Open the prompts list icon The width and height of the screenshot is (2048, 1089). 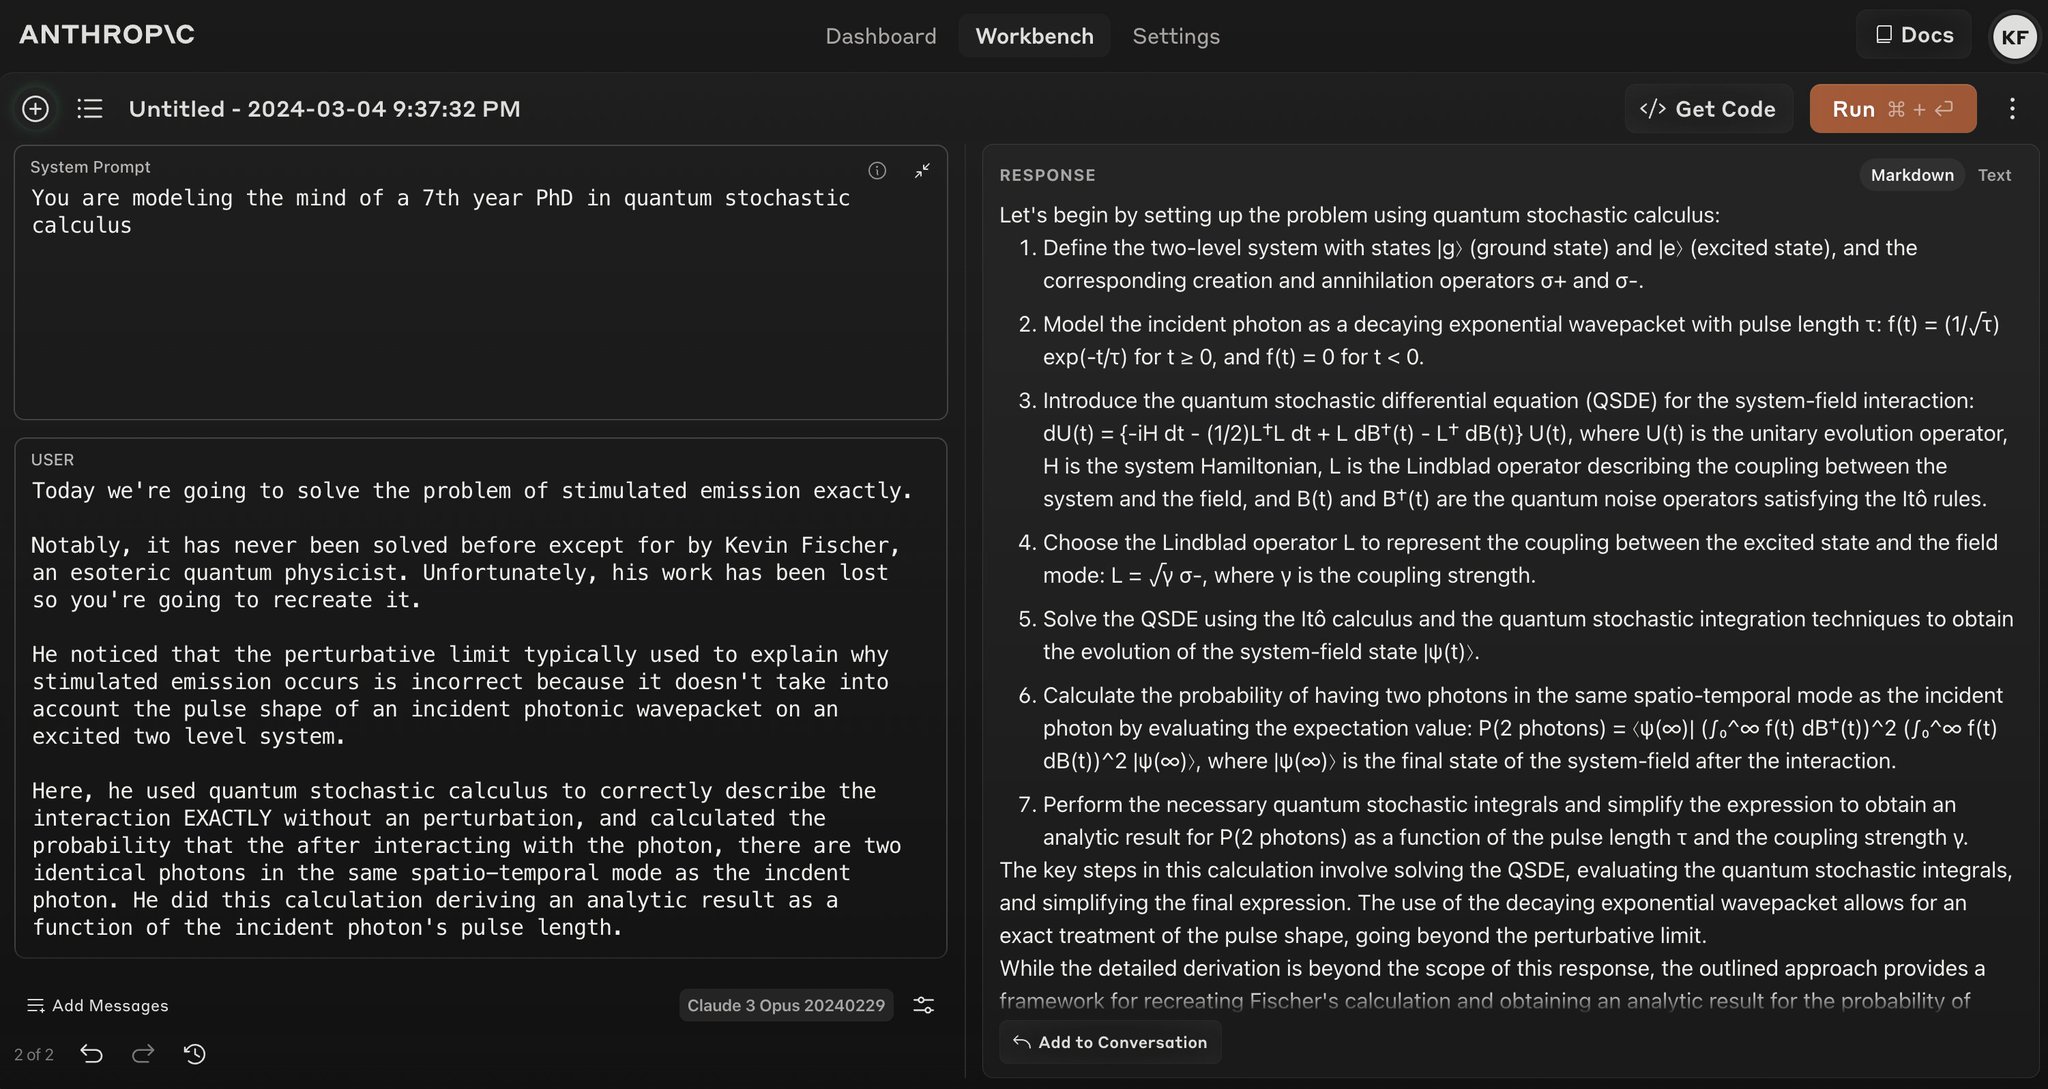(x=90, y=108)
